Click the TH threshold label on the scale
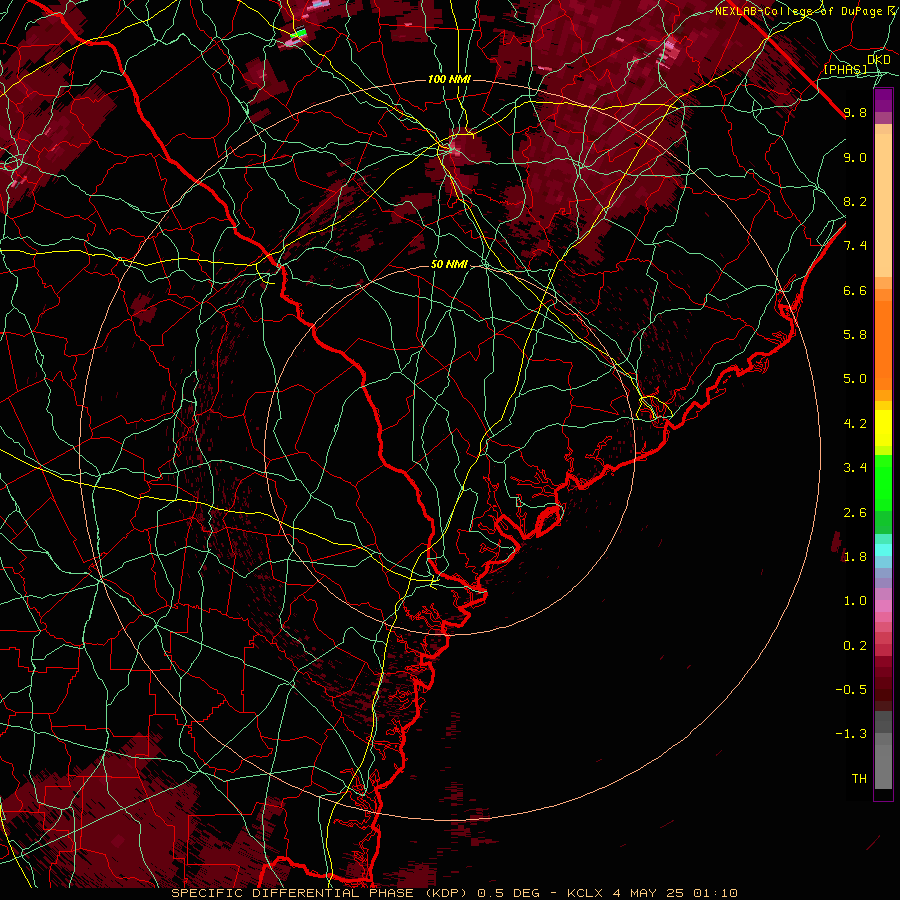The image size is (900, 900). (x=859, y=779)
